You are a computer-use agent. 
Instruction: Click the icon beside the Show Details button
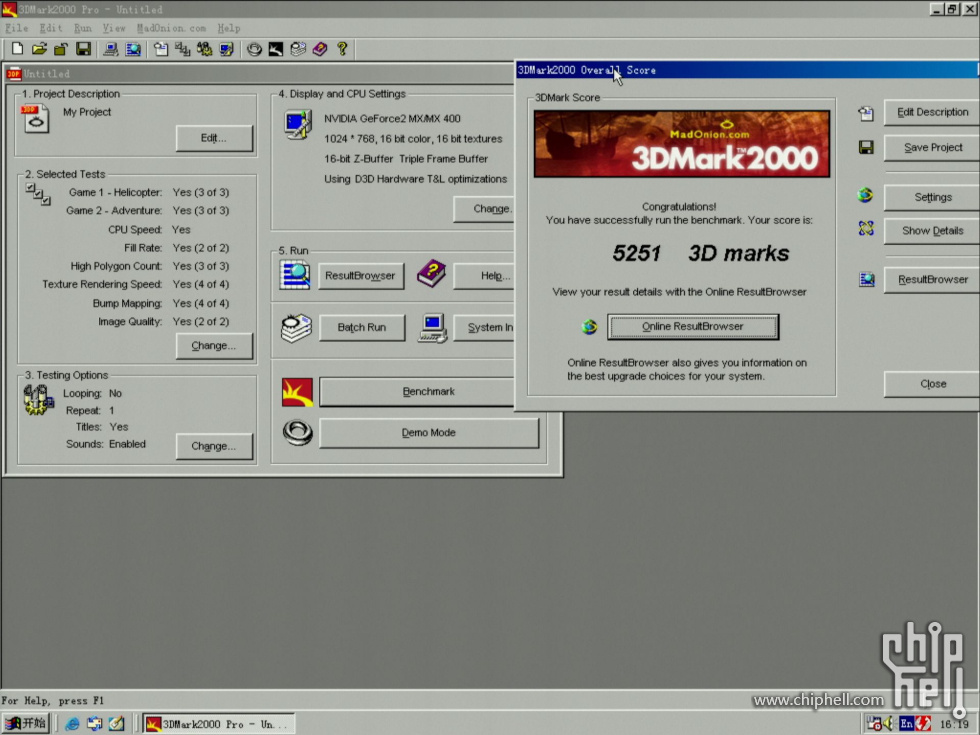point(866,229)
